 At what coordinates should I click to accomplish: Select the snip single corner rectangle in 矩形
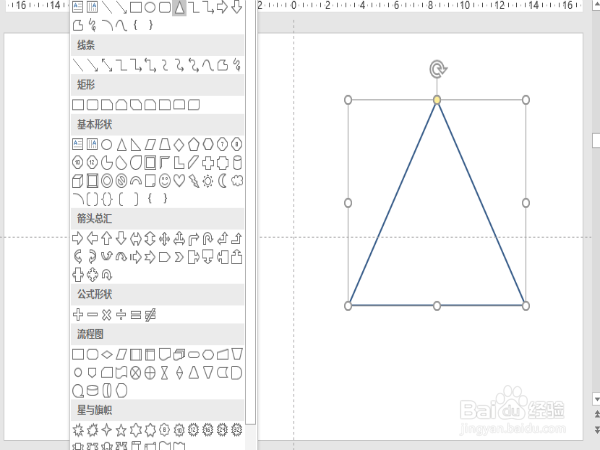(x=107, y=105)
